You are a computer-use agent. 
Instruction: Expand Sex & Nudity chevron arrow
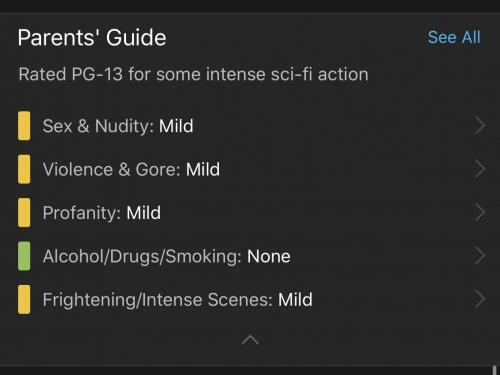pyautogui.click(x=480, y=126)
